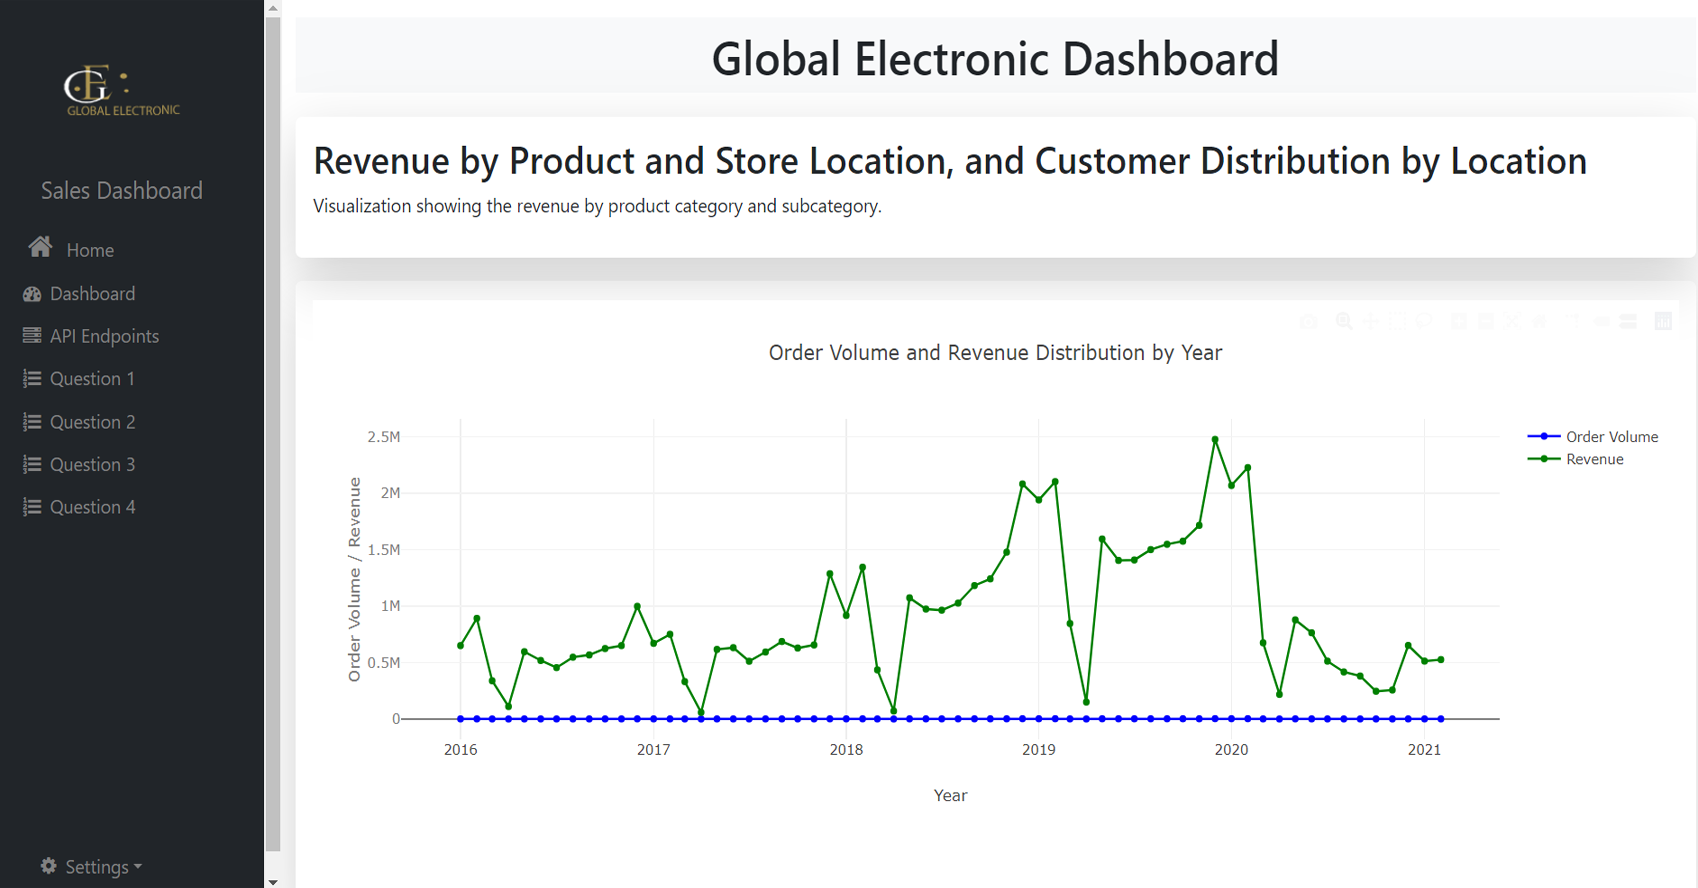The image size is (1698, 888).
Task: Select the Zoom tool in chart modebar
Action: click(x=1344, y=321)
